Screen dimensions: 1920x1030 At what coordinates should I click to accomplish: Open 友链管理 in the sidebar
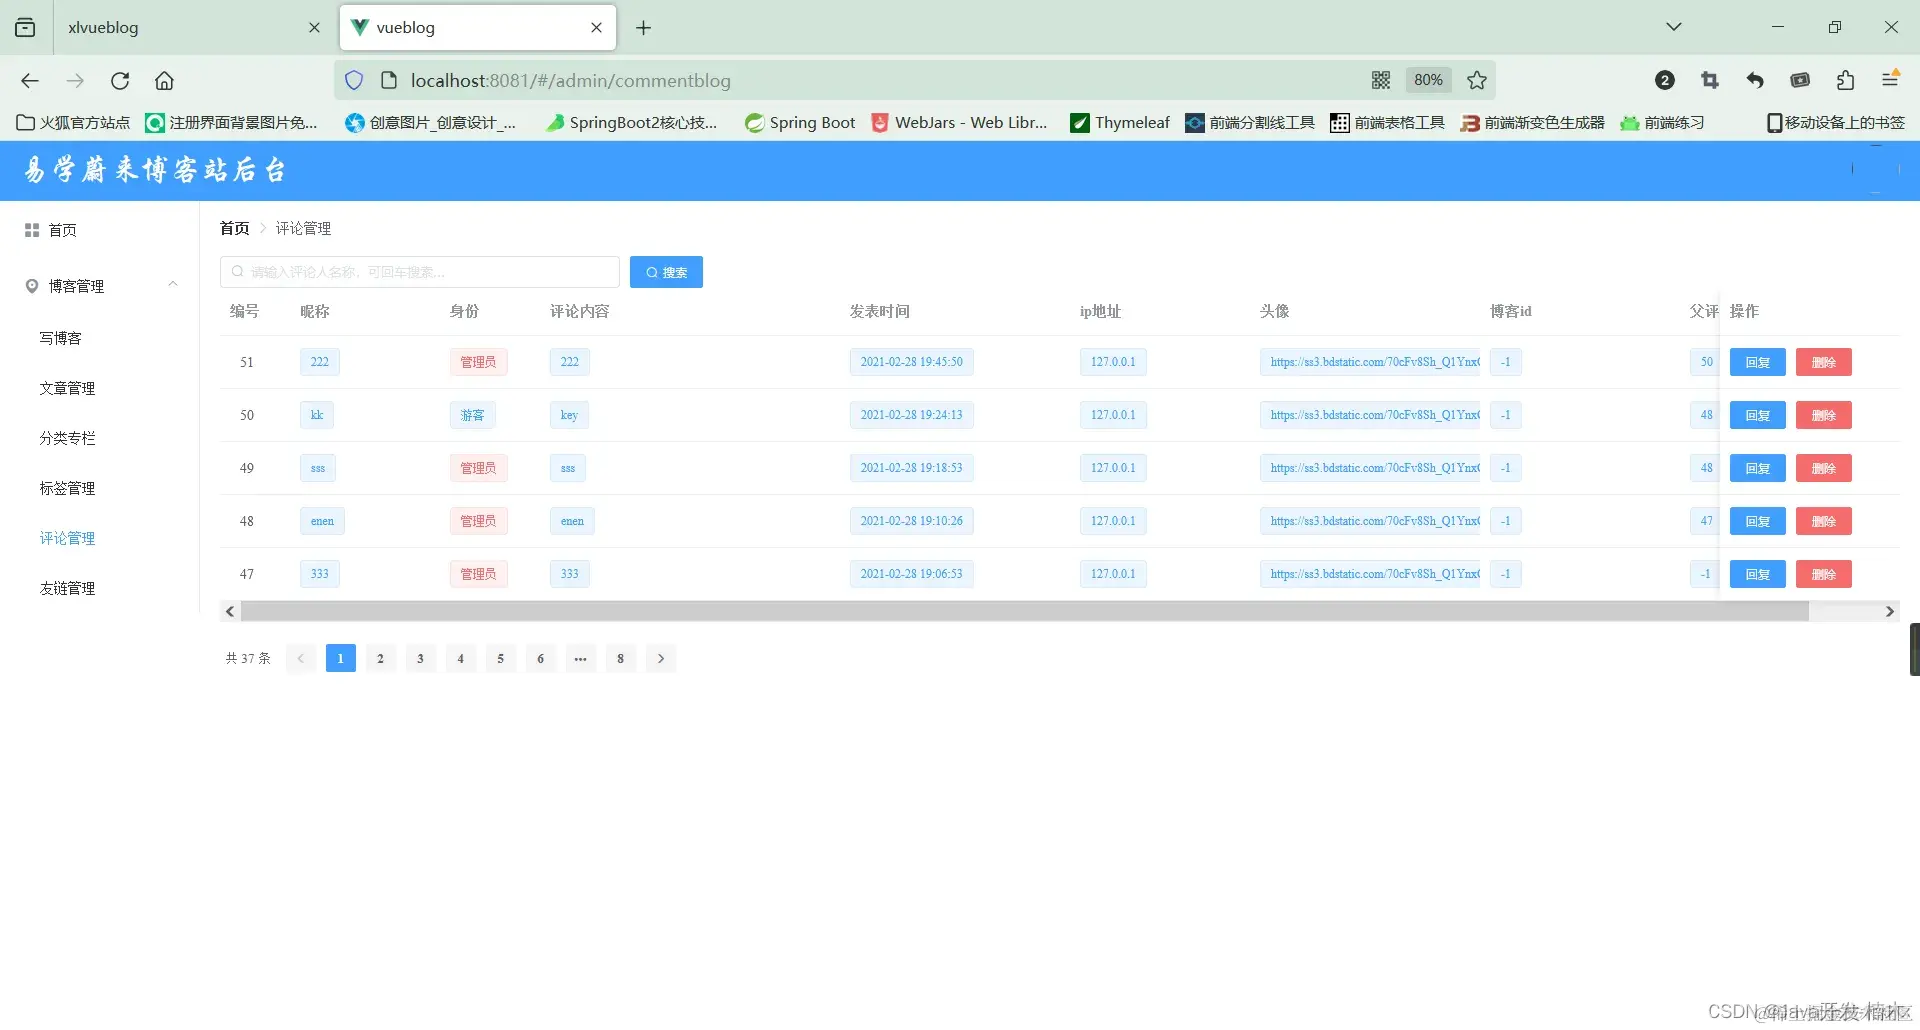[68, 588]
